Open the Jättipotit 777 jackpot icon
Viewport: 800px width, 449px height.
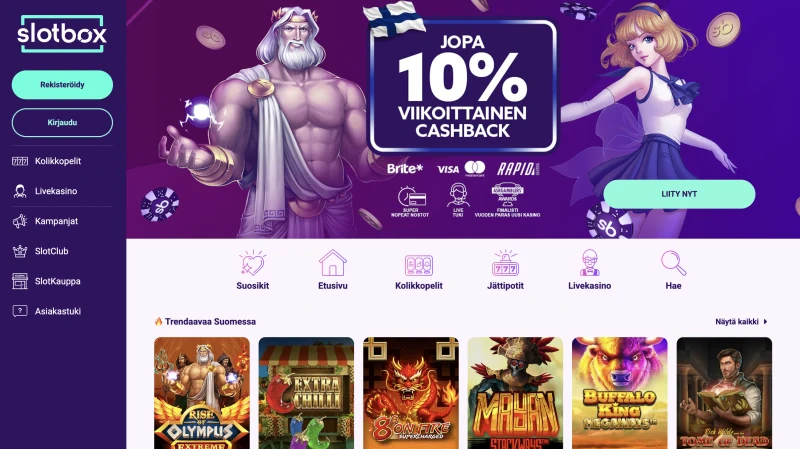point(505,263)
